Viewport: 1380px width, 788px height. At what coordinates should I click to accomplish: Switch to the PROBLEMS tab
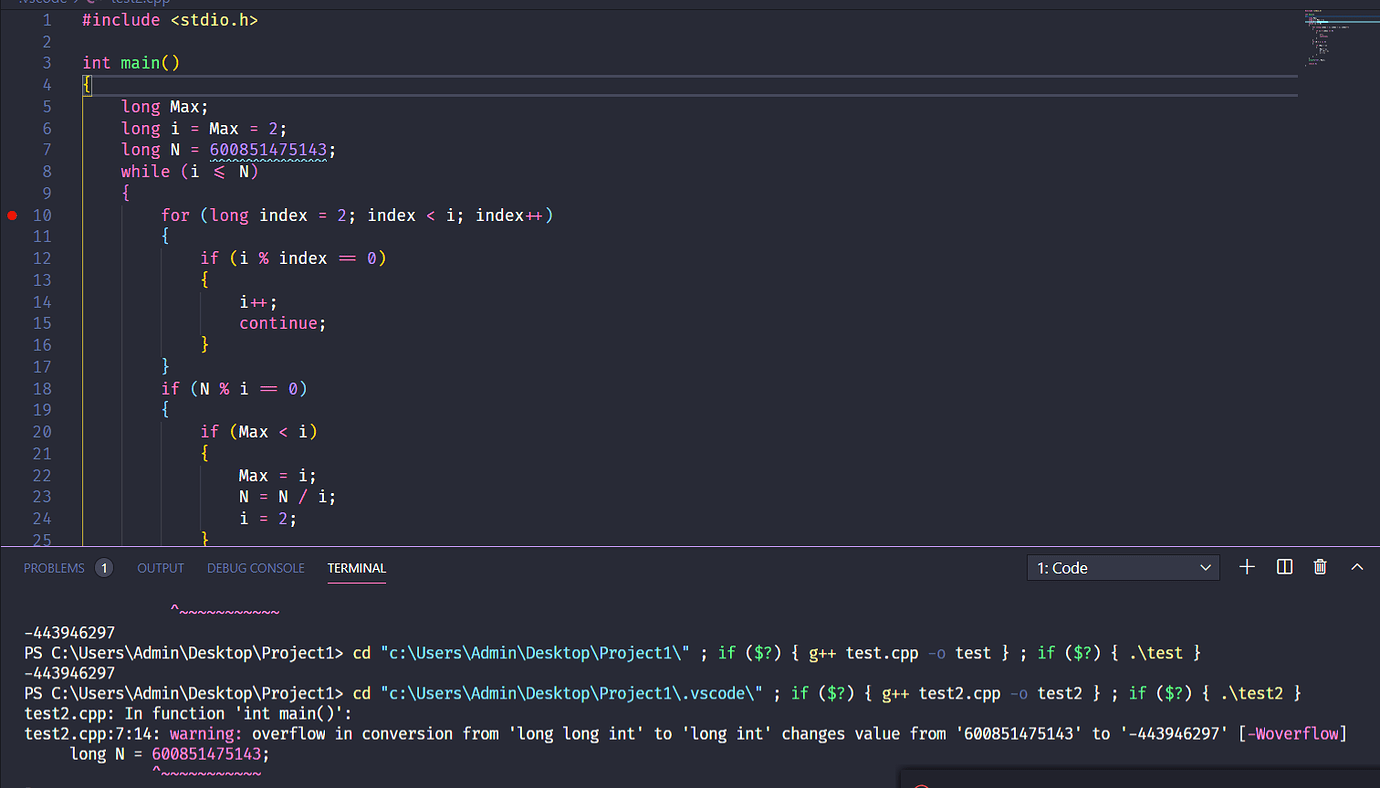click(x=54, y=568)
